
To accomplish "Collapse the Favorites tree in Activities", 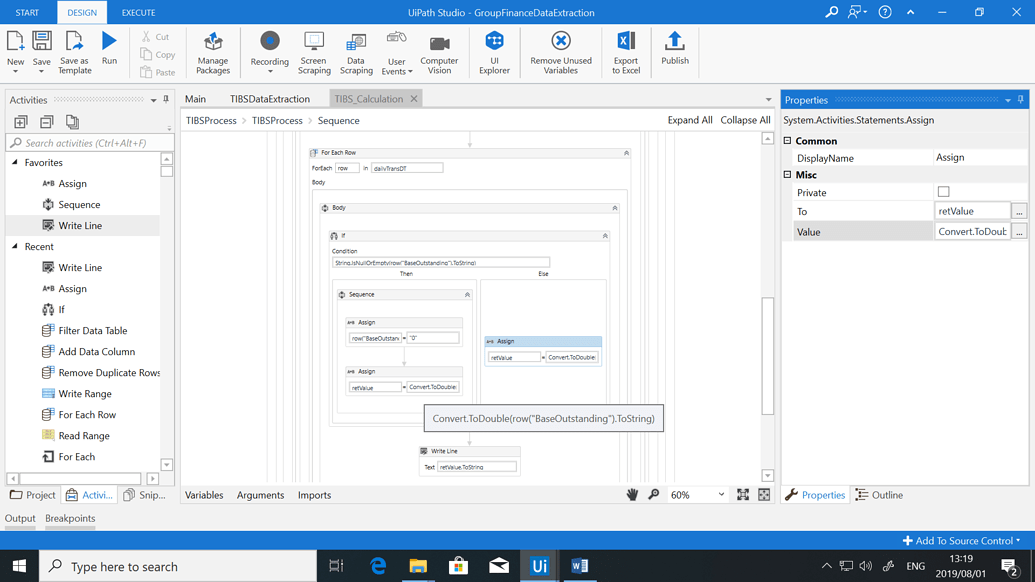I will point(15,163).
